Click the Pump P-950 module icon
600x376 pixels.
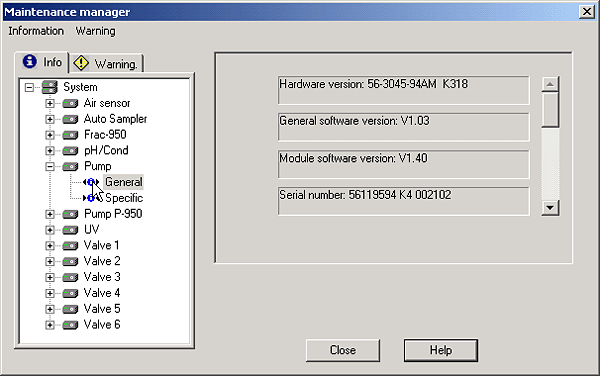pyautogui.click(x=70, y=214)
